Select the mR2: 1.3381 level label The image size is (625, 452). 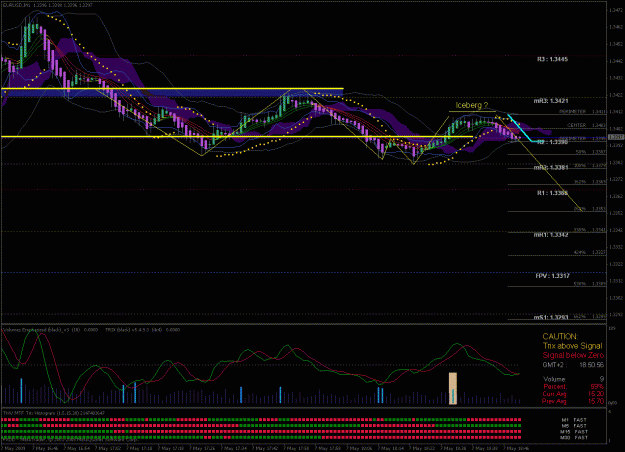click(x=551, y=167)
